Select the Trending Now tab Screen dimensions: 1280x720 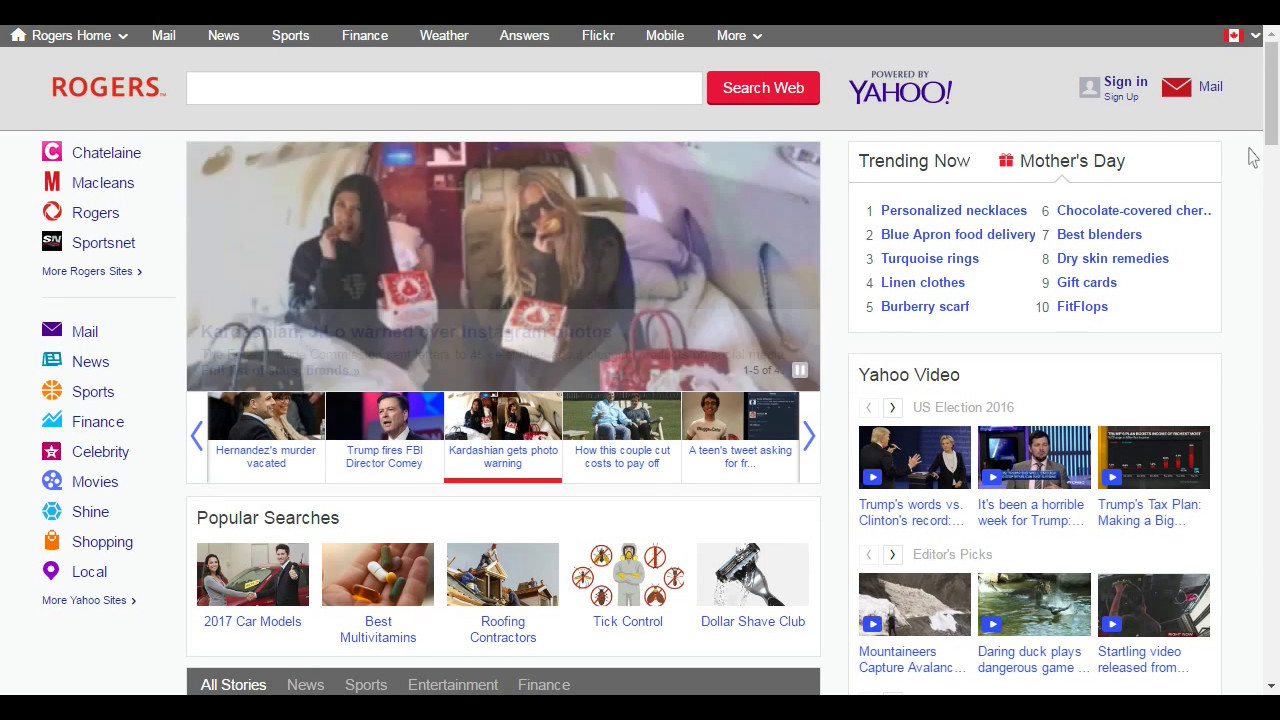(914, 161)
